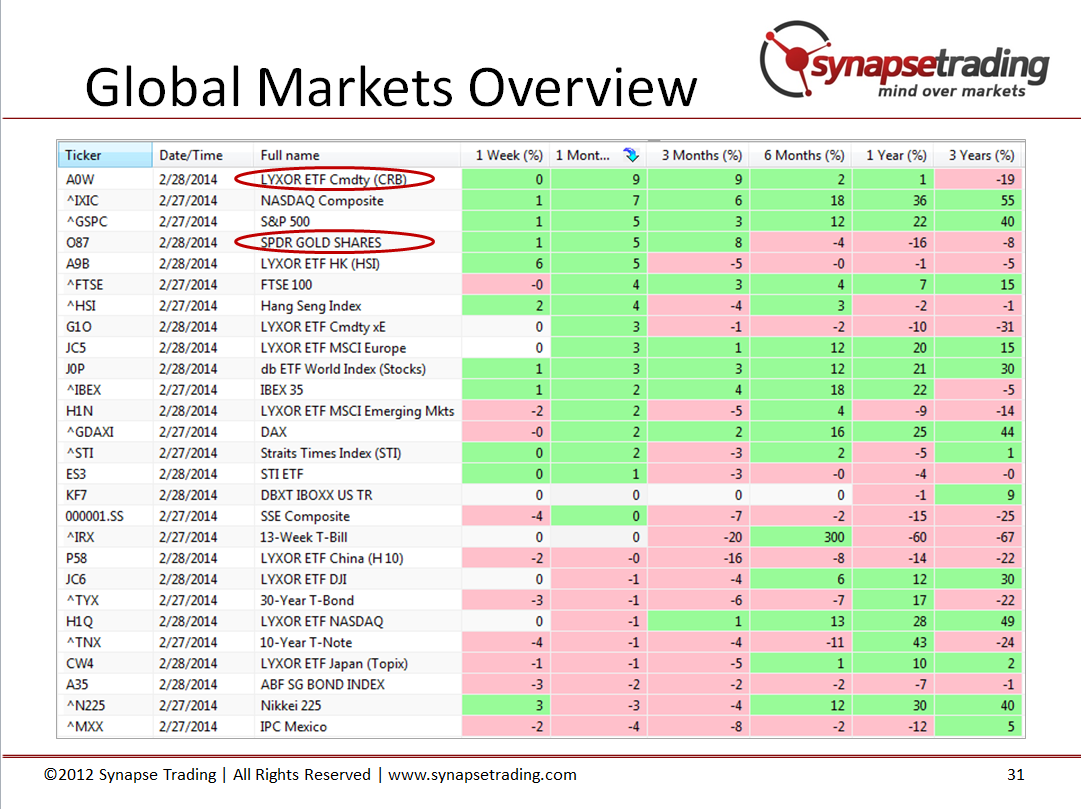Click the 1 Year (%) column header
Image resolution: width=1081 pixels, height=809 pixels.
point(896,155)
